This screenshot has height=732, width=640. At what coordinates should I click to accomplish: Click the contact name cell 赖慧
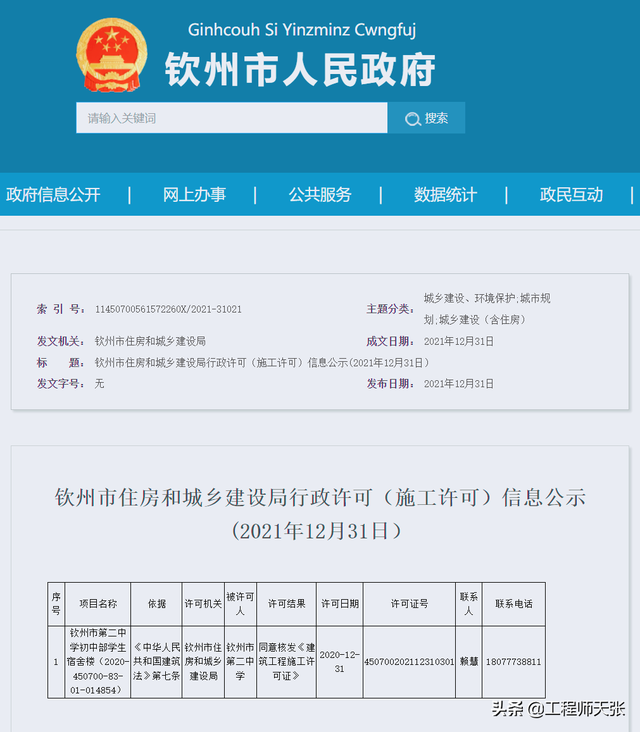click(x=469, y=662)
